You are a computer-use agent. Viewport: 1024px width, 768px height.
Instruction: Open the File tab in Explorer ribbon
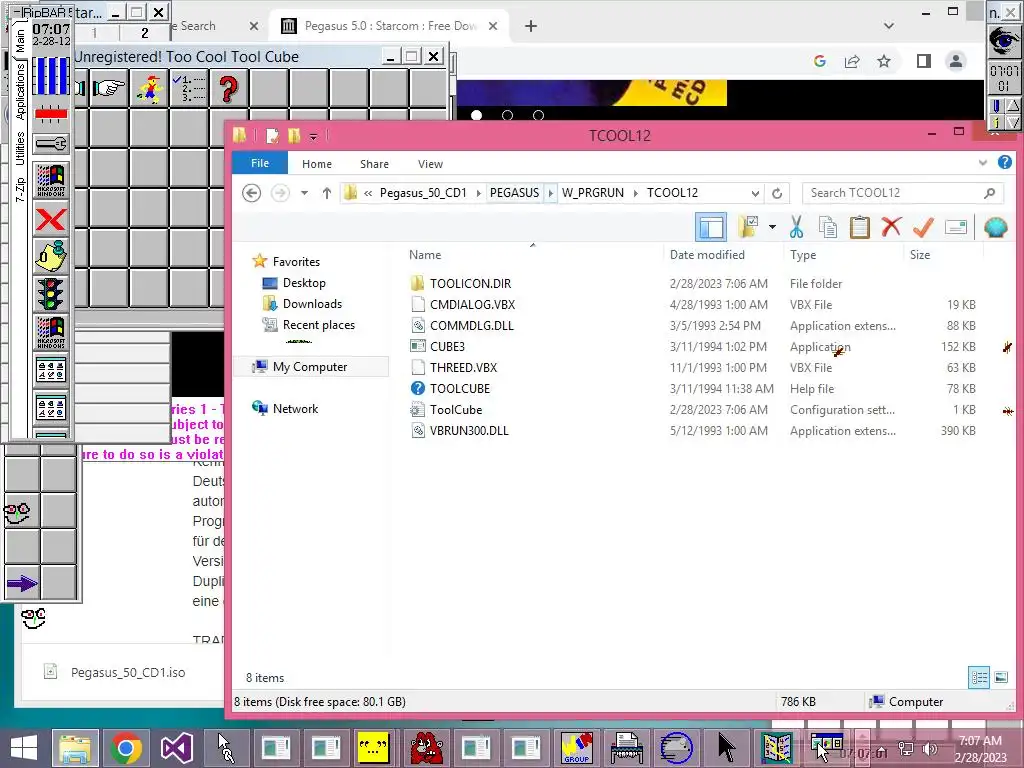(x=260, y=163)
